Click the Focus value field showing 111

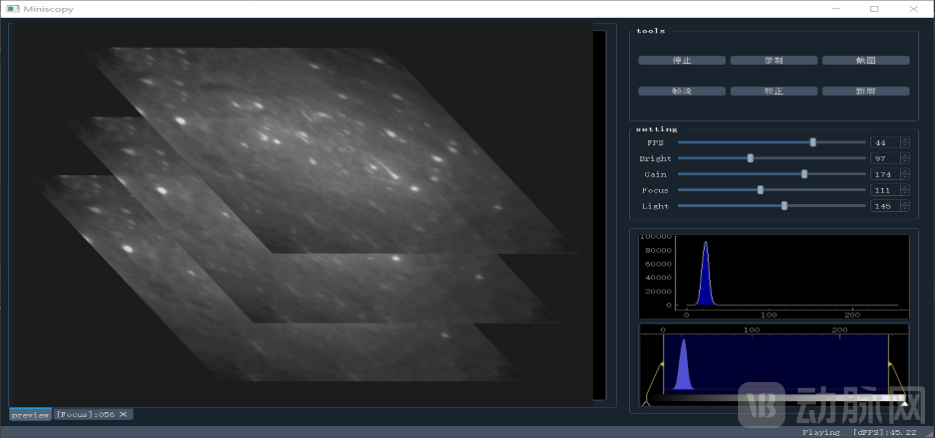[x=884, y=190]
